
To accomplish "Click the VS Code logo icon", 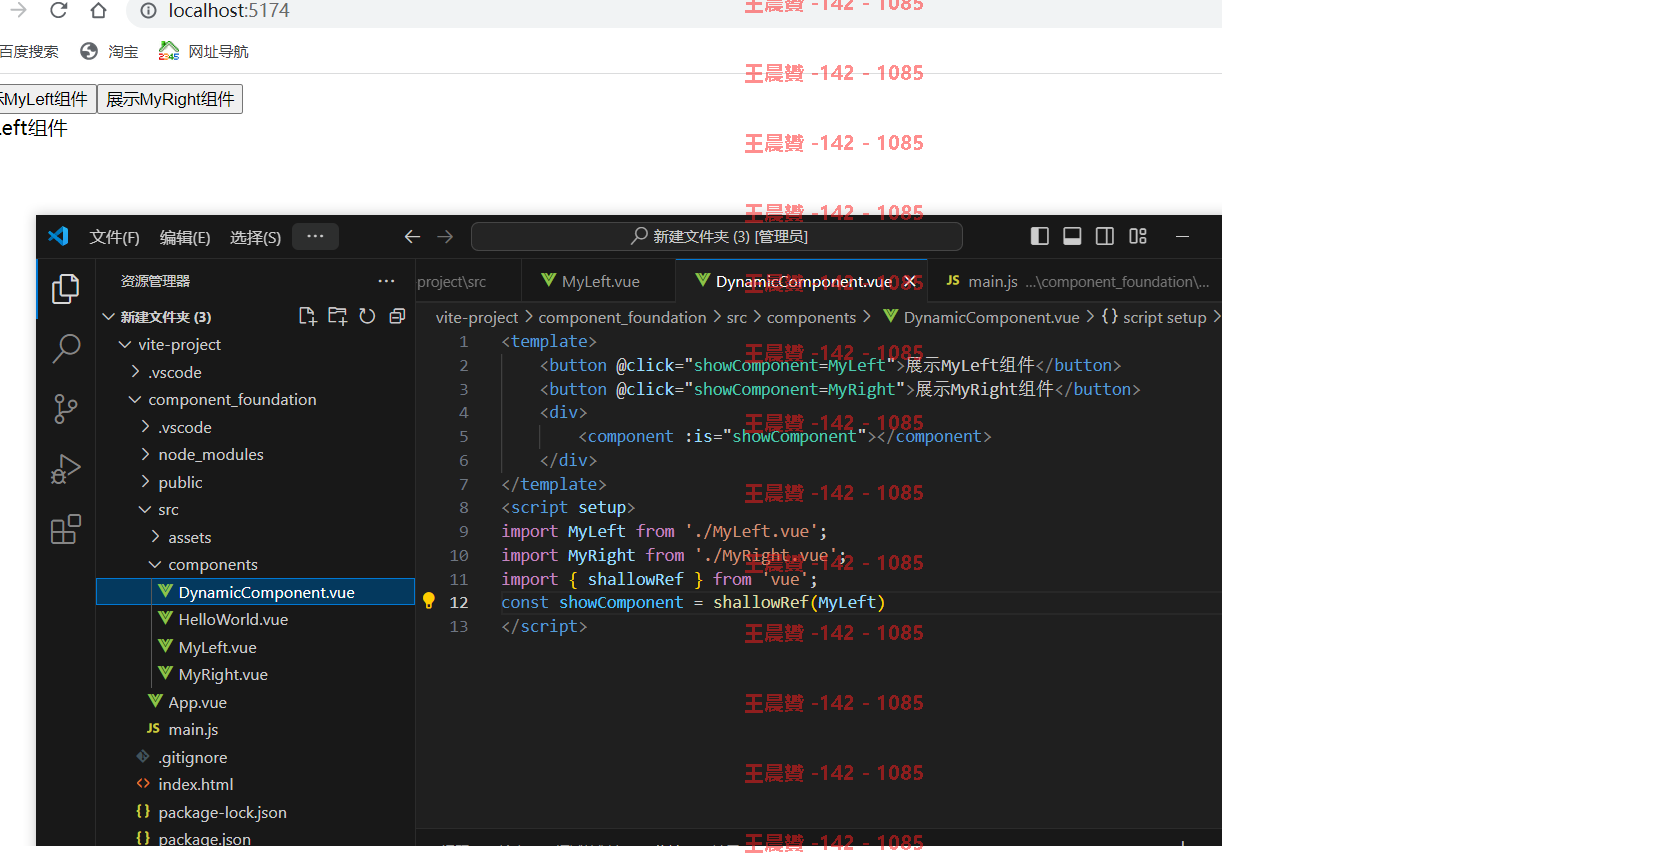I will click(x=58, y=236).
